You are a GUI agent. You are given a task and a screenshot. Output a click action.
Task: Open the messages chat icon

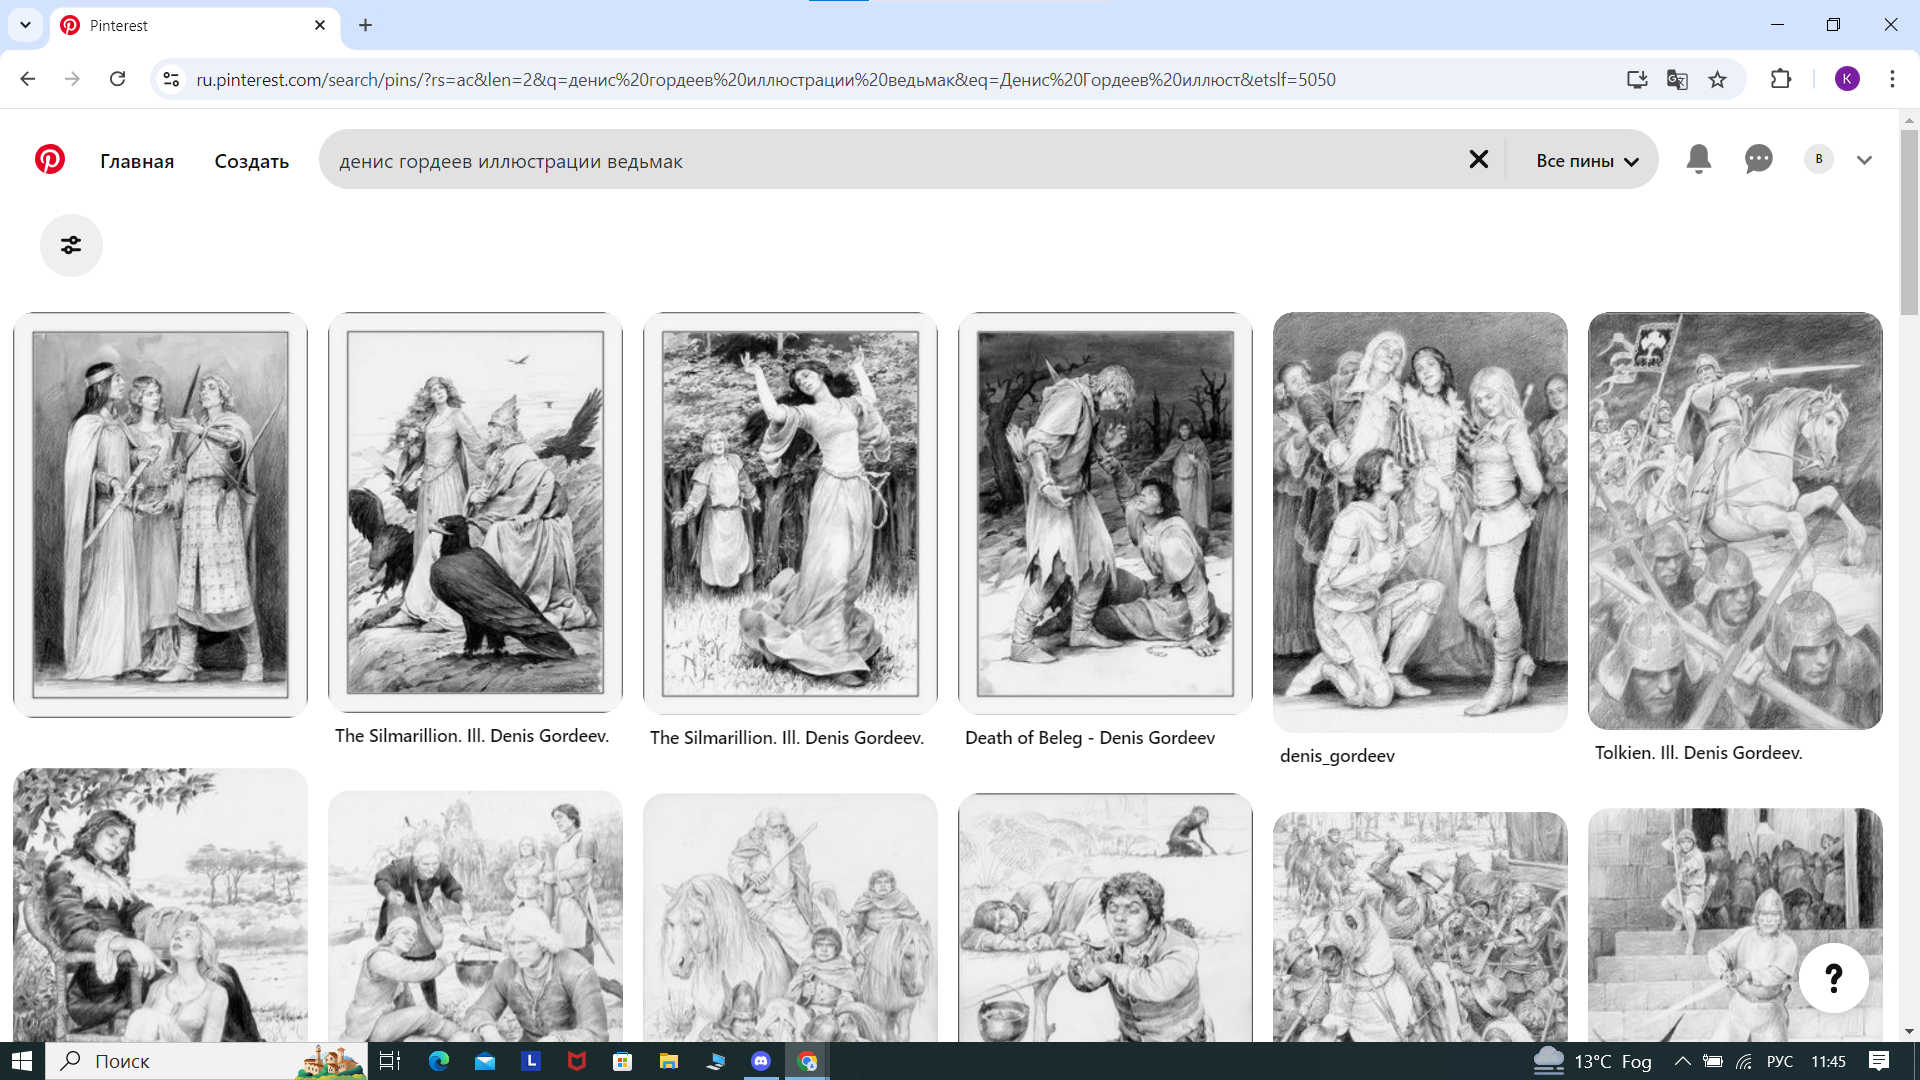[1758, 159]
